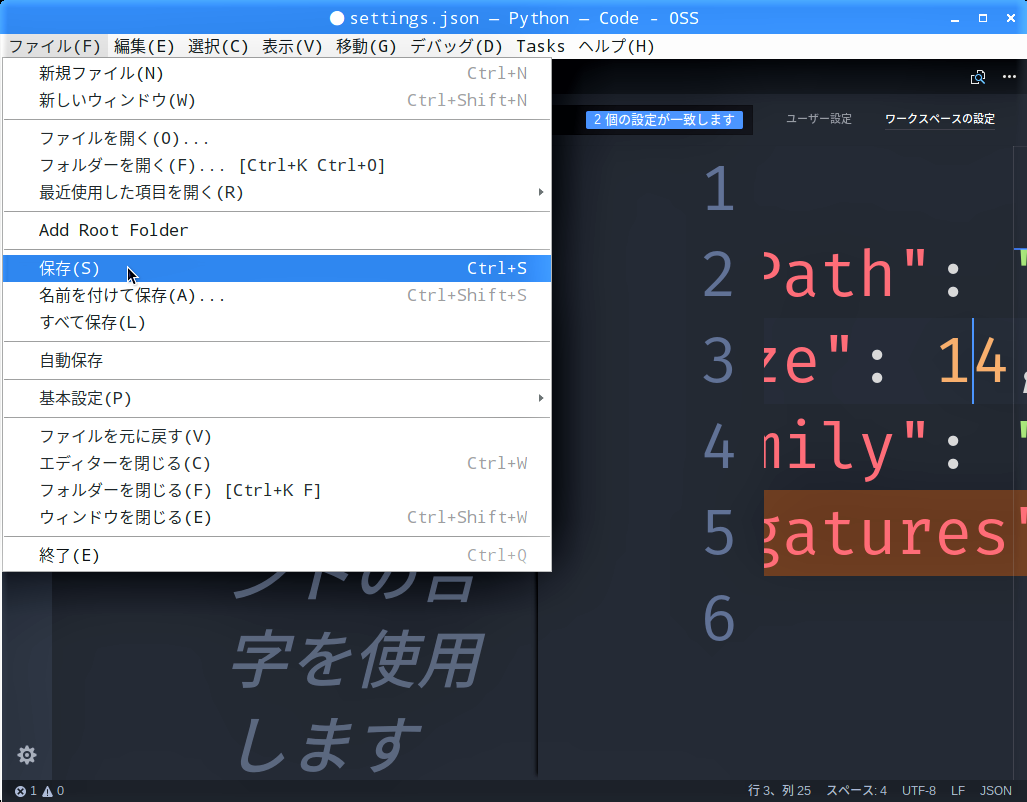
Task: Maximize the Code - OSS window
Action: coord(982,18)
